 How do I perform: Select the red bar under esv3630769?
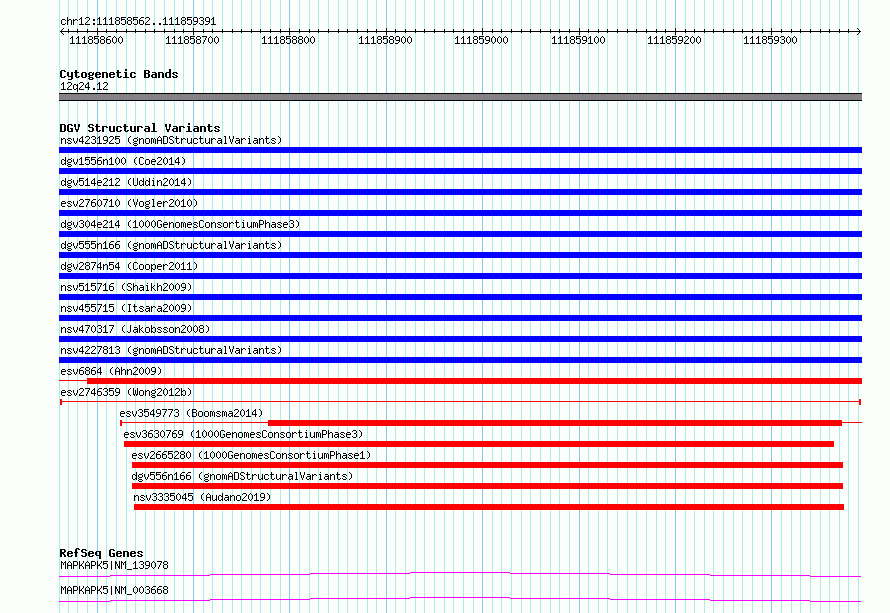tap(478, 444)
